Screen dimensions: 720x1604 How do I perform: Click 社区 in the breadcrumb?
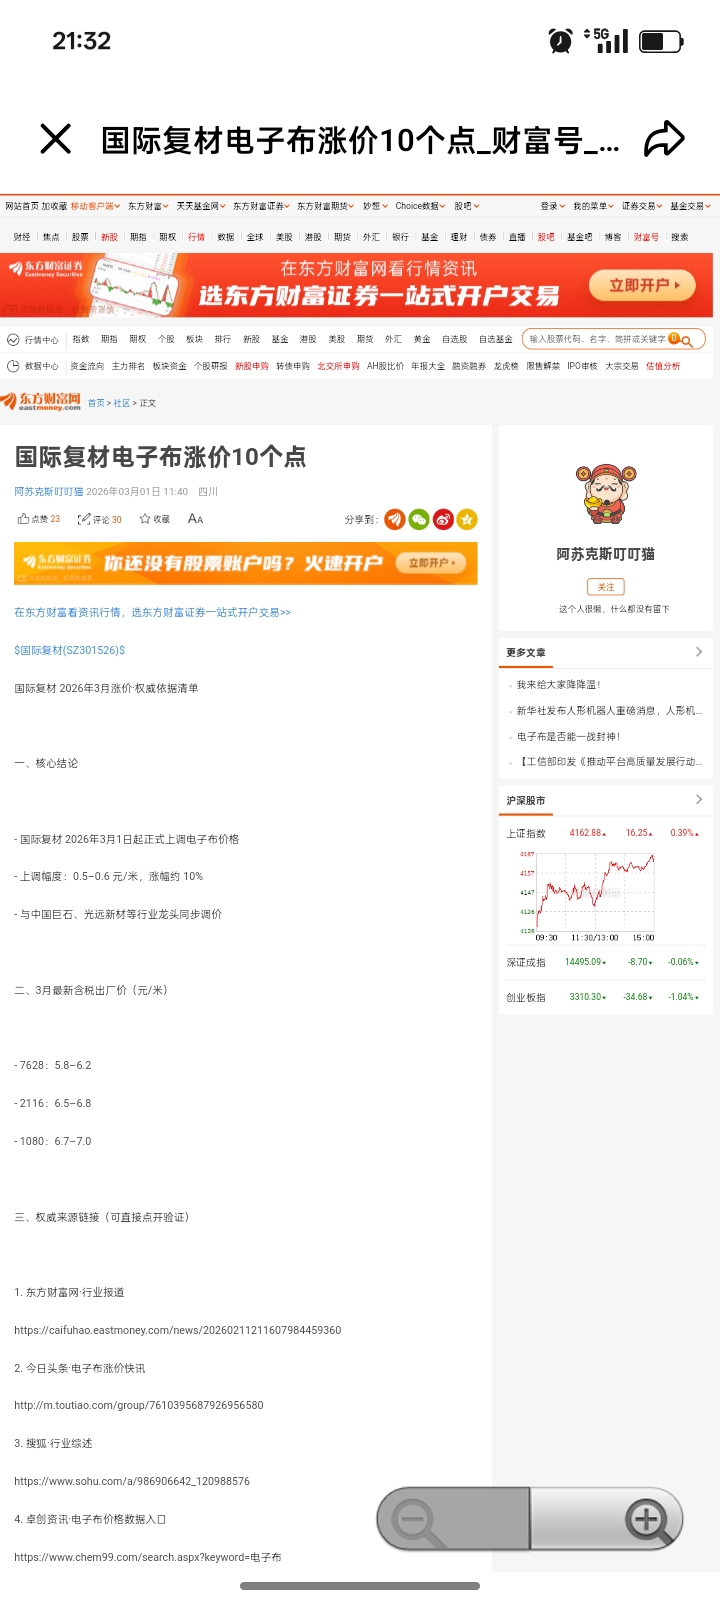click(x=121, y=403)
